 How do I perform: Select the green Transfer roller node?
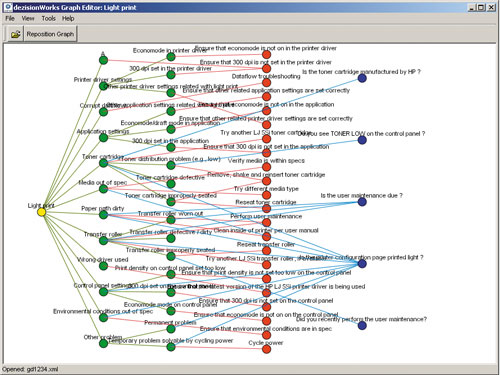tap(103, 240)
